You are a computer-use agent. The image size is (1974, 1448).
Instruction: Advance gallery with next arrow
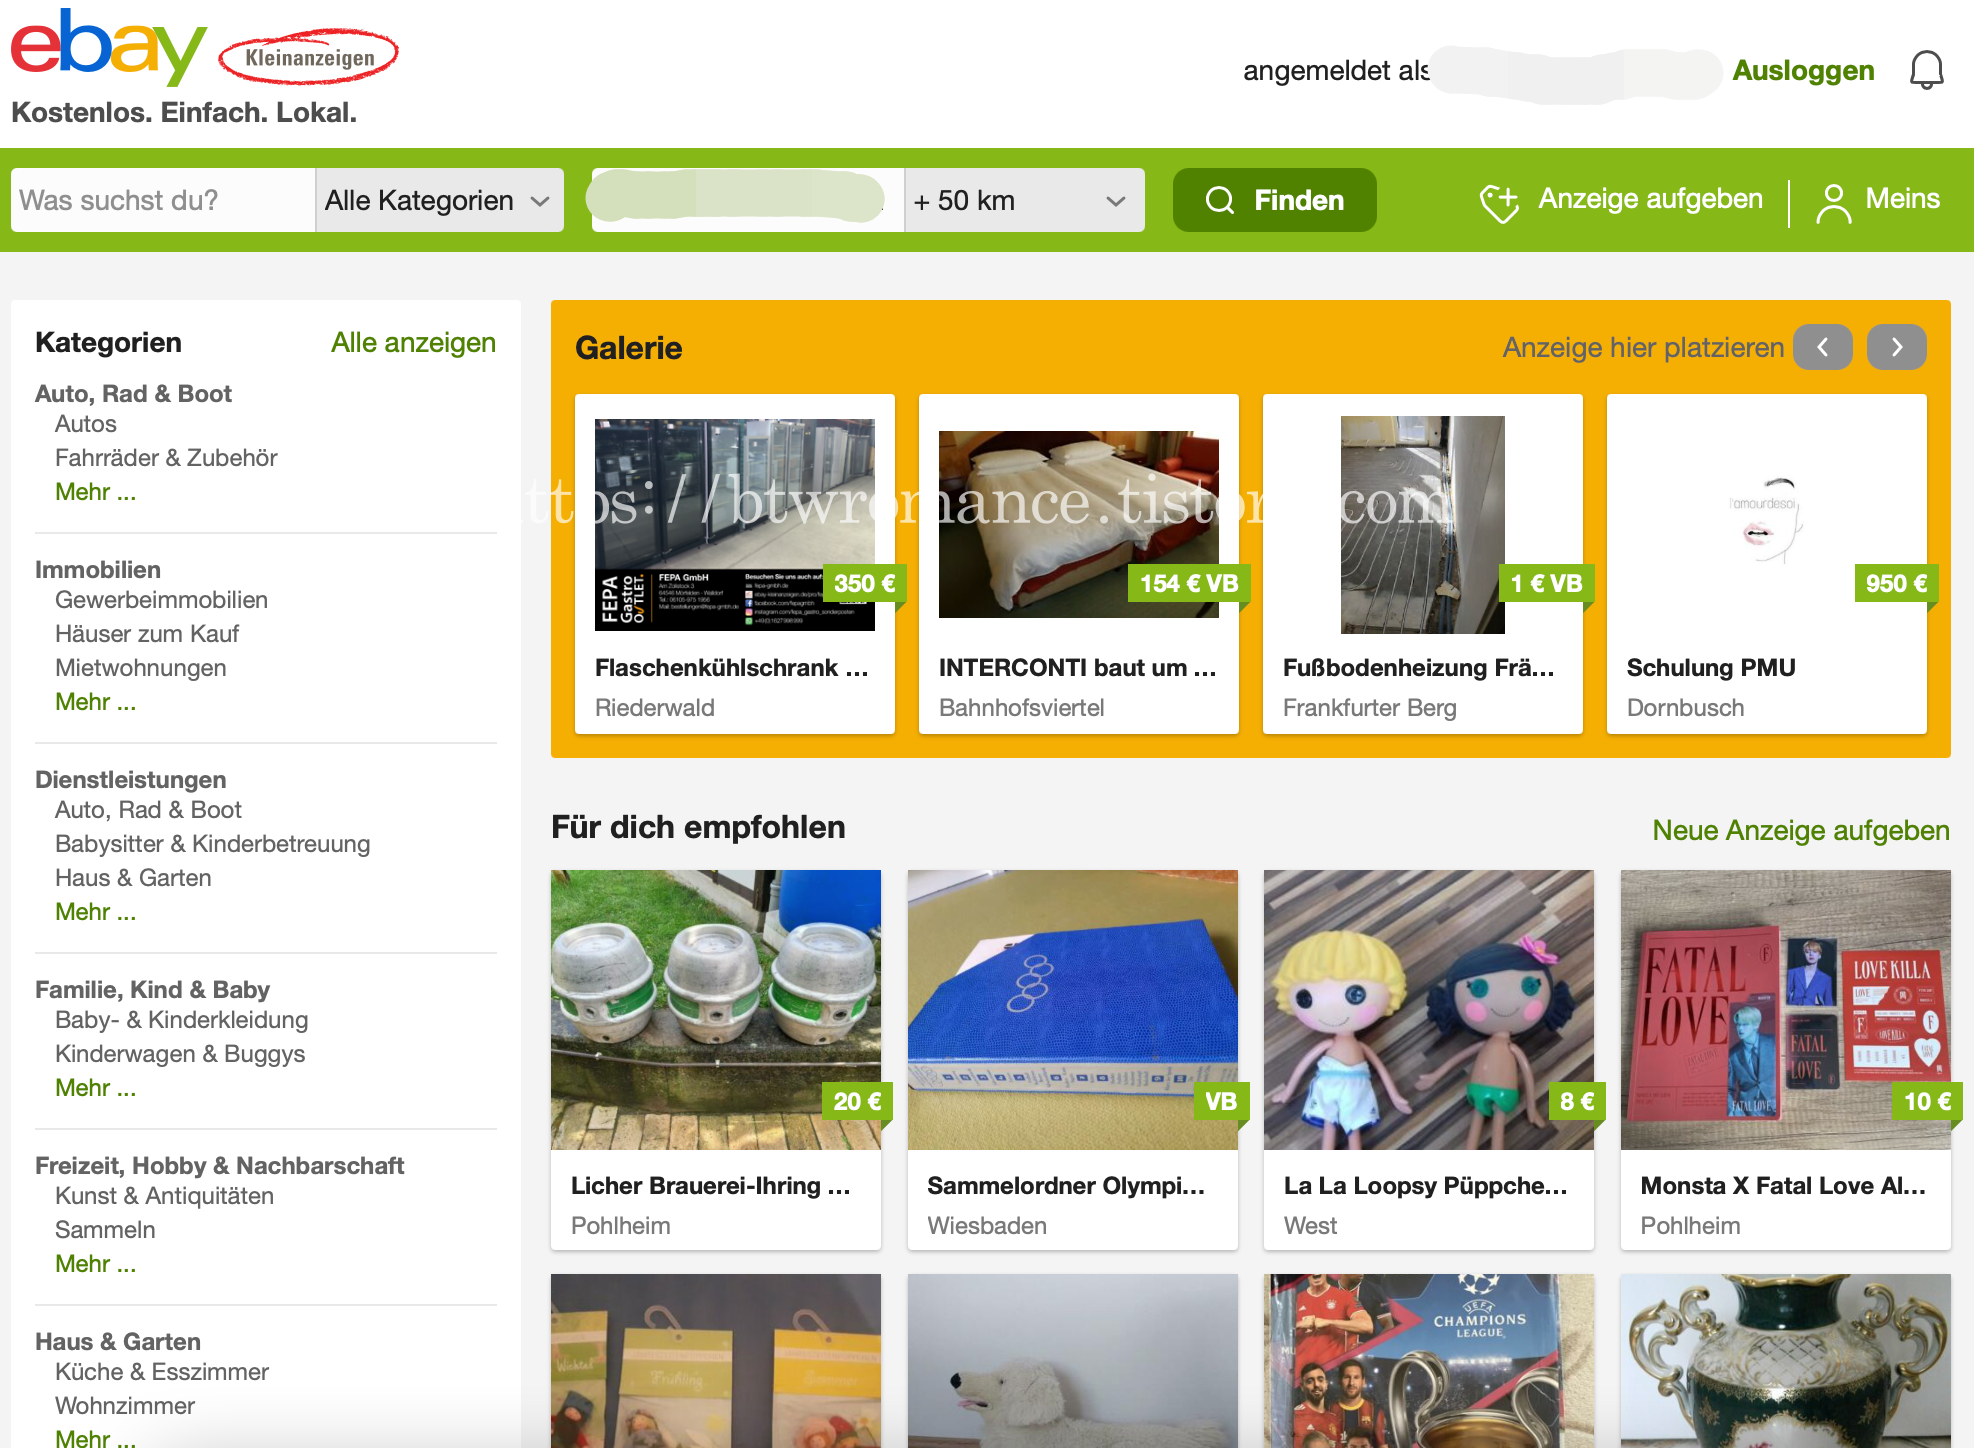click(x=1896, y=348)
